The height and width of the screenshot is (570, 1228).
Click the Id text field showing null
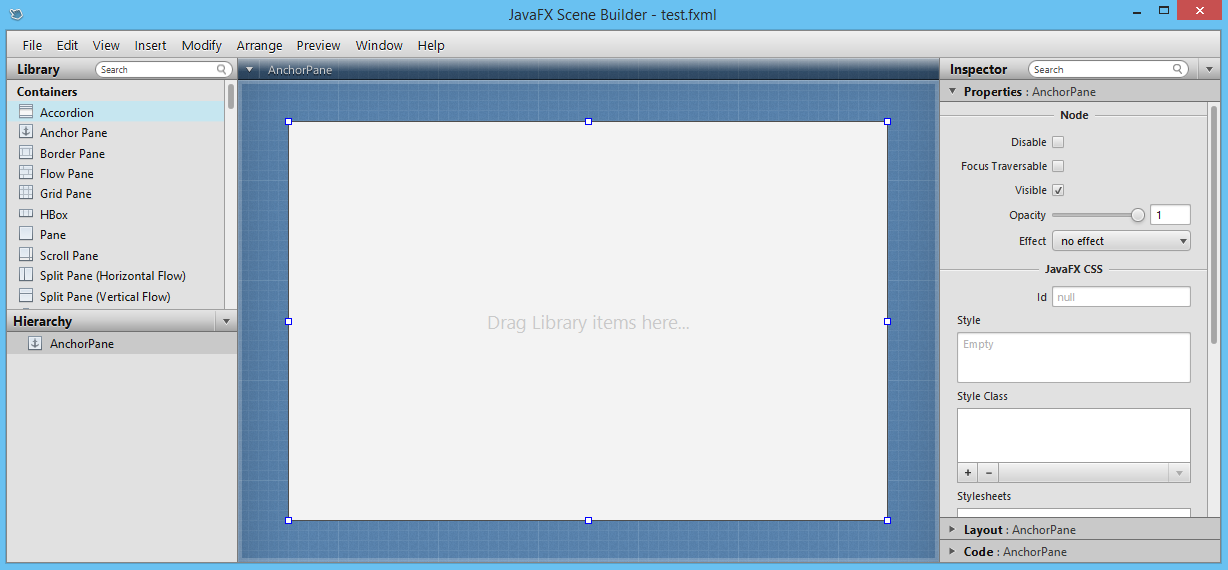(x=1121, y=297)
